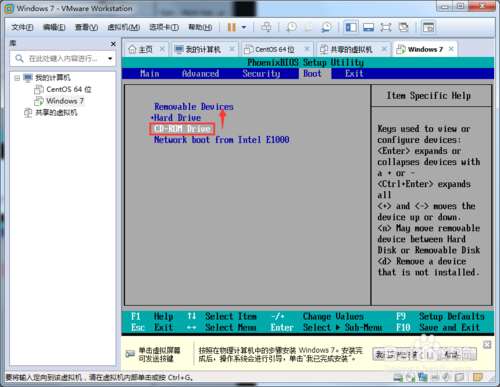Open the library search filter dropdown
The height and width of the screenshot is (387, 500).
point(110,59)
